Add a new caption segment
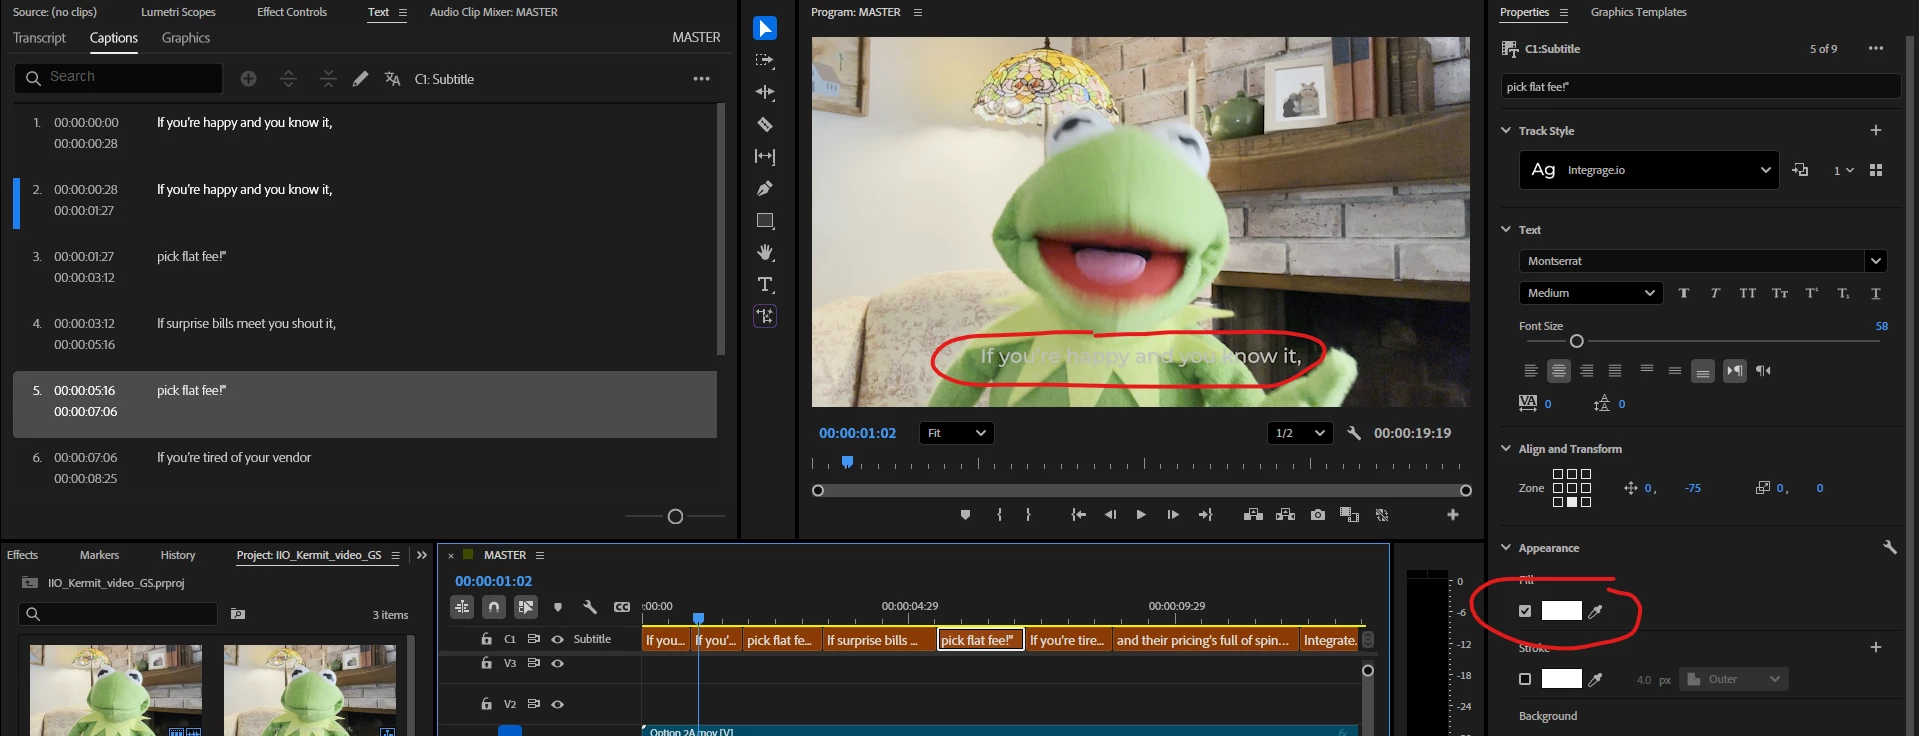1919x736 pixels. click(248, 79)
